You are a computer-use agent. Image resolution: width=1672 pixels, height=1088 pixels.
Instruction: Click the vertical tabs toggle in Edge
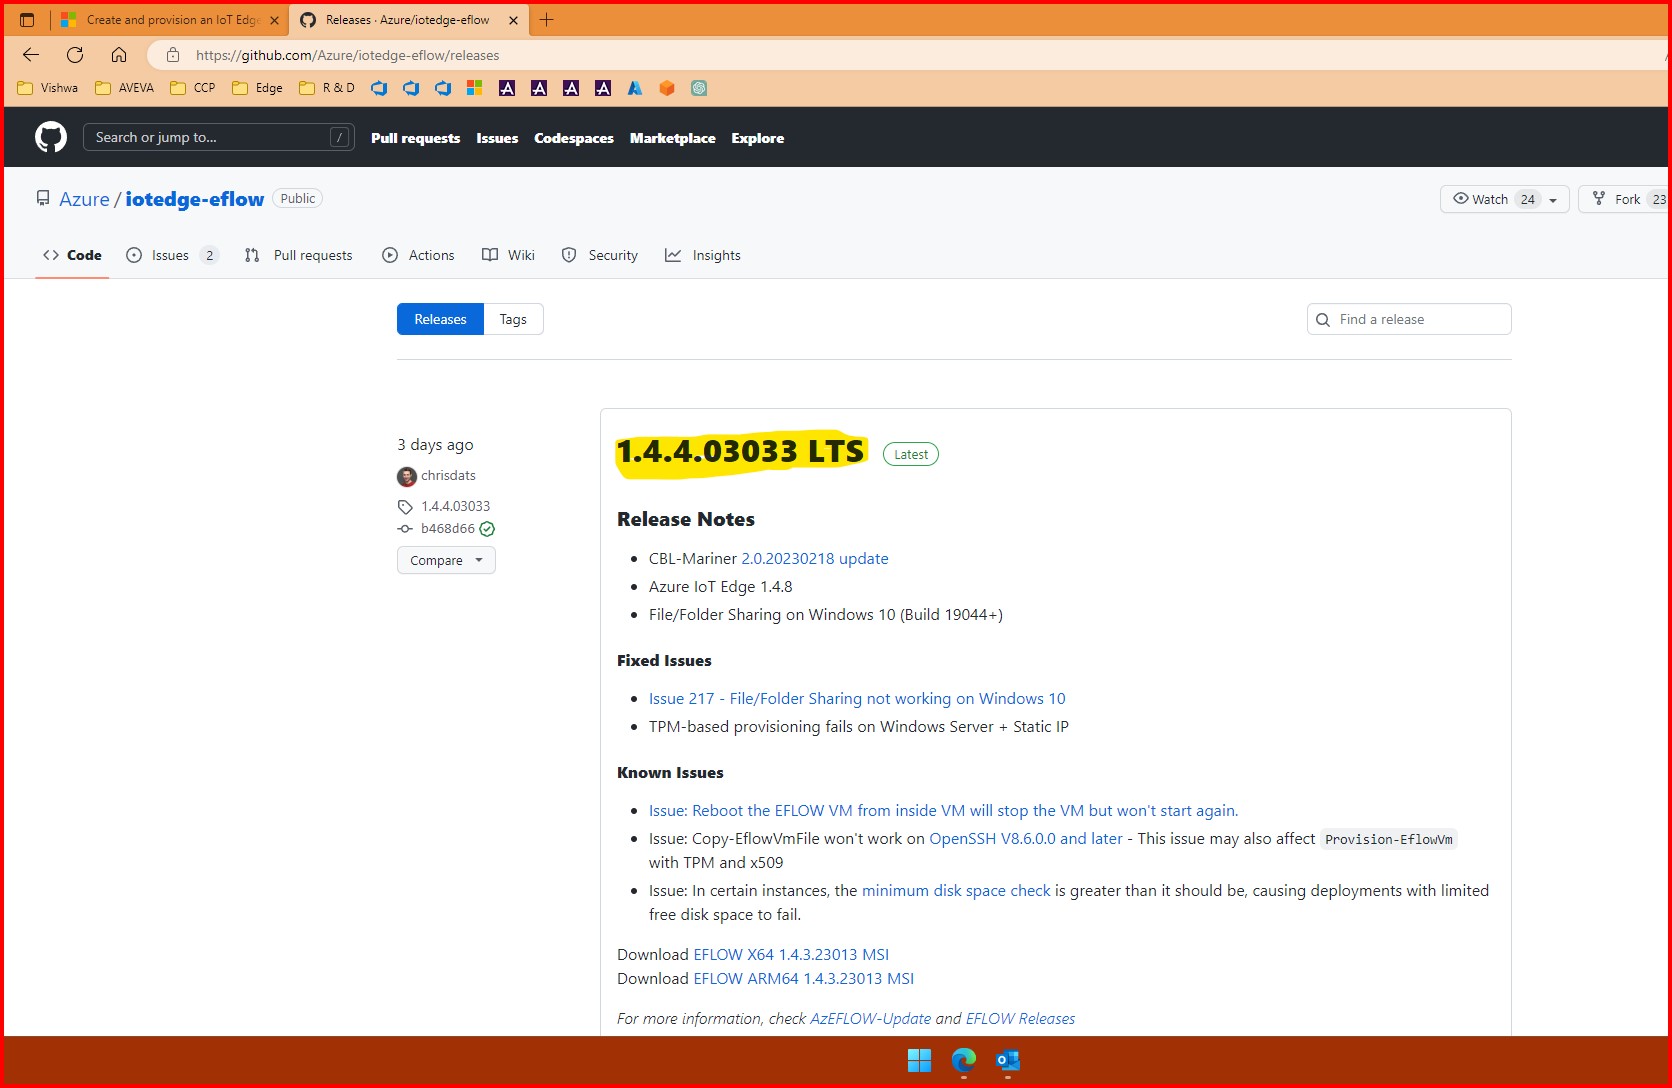(x=27, y=19)
